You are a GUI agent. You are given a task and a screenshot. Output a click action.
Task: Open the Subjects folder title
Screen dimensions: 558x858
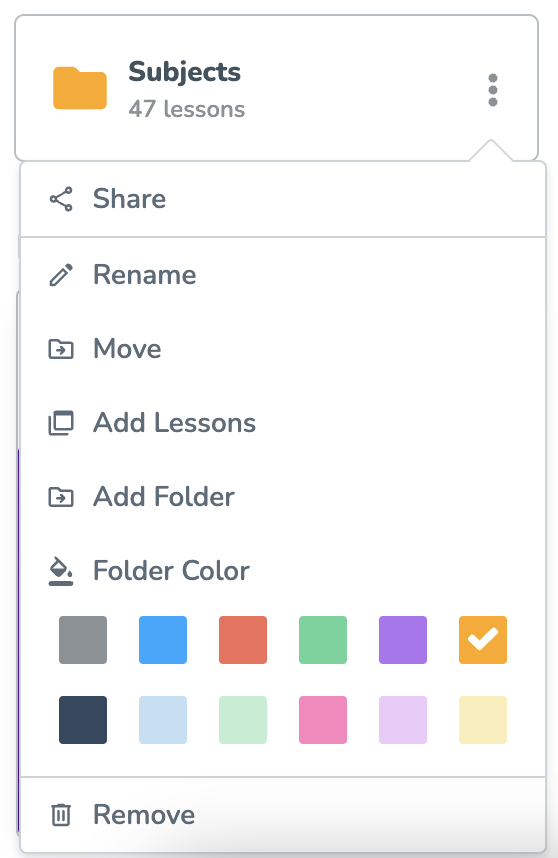click(184, 72)
